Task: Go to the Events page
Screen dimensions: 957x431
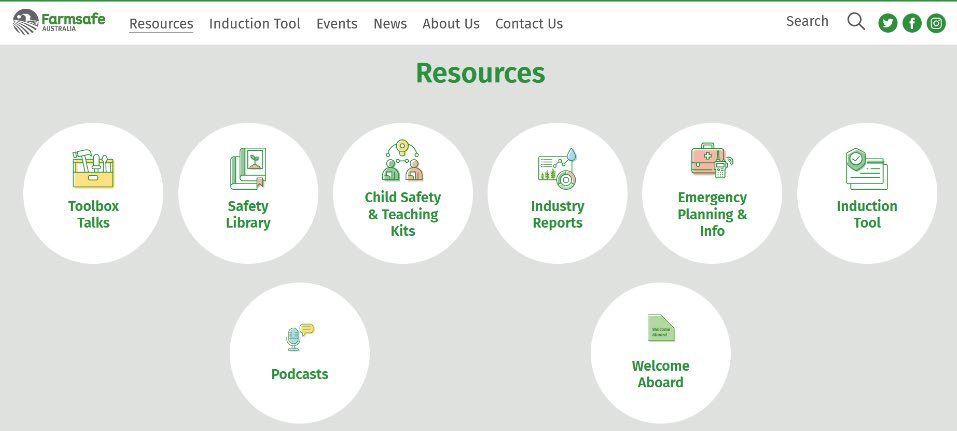Action: coord(337,24)
